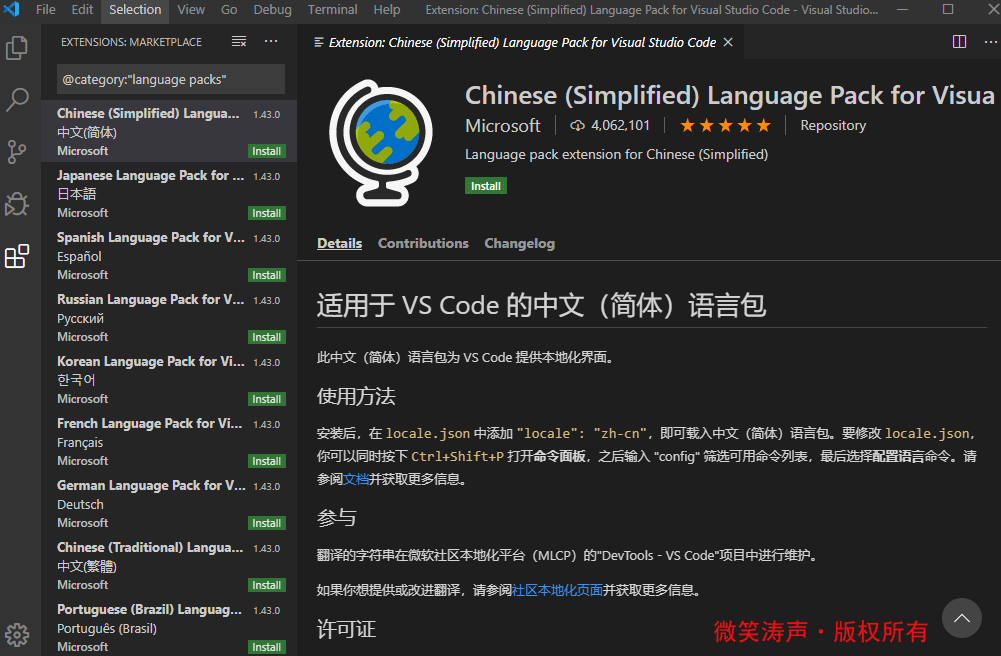Select Chinese (Traditional) Language list entry

tap(169, 565)
